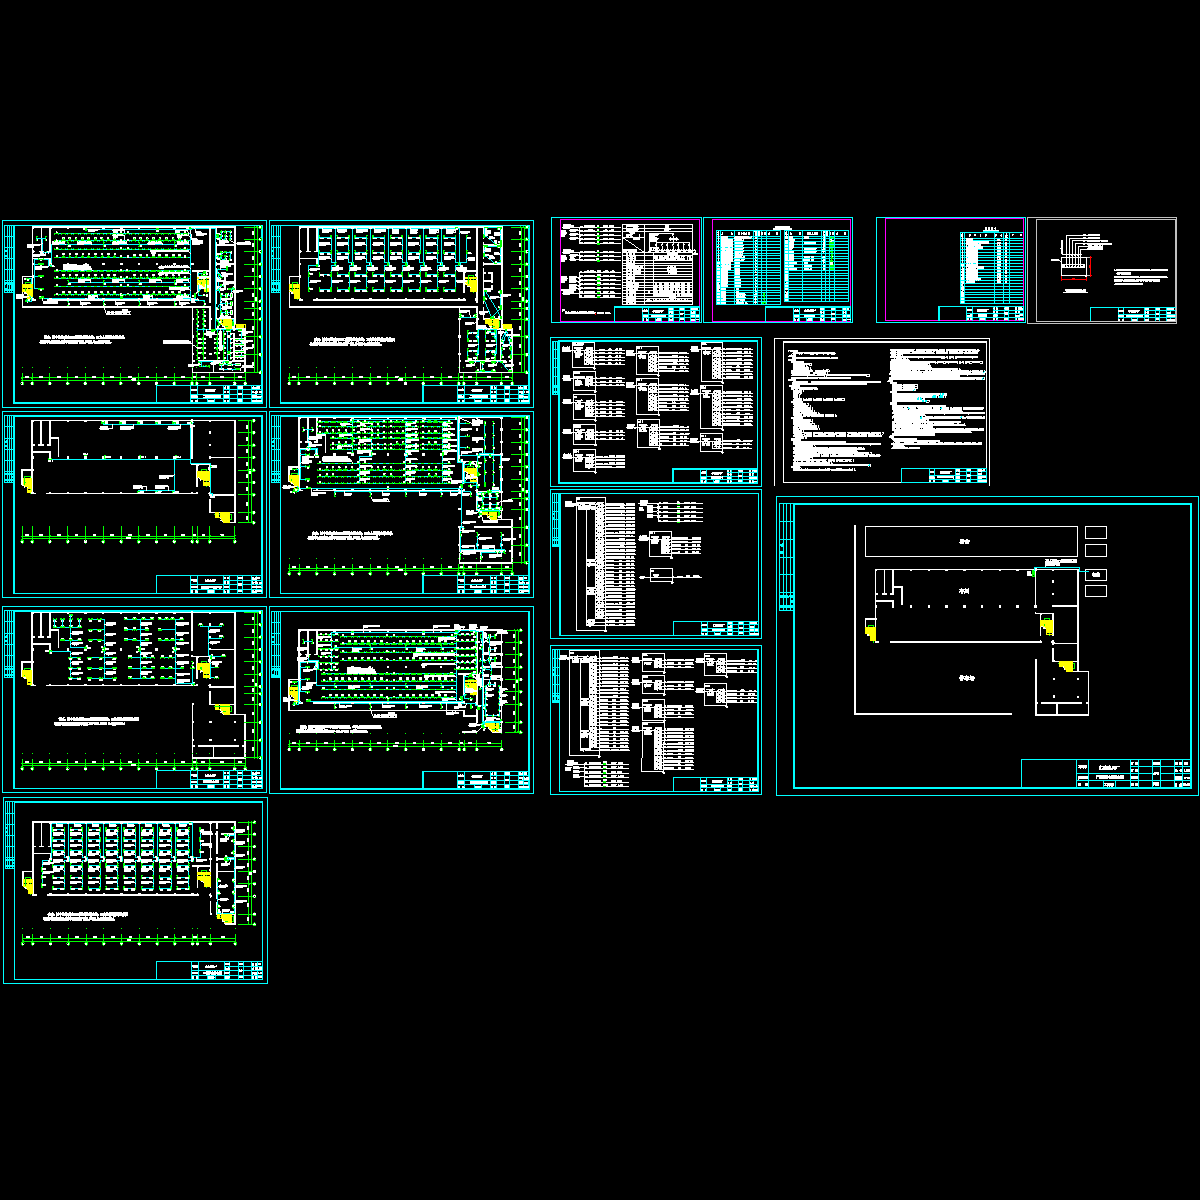Viewport: 1200px width, 1200px height.
Task: Select the sparse, mostly empty floor plan sheet
Action: [x=134, y=504]
